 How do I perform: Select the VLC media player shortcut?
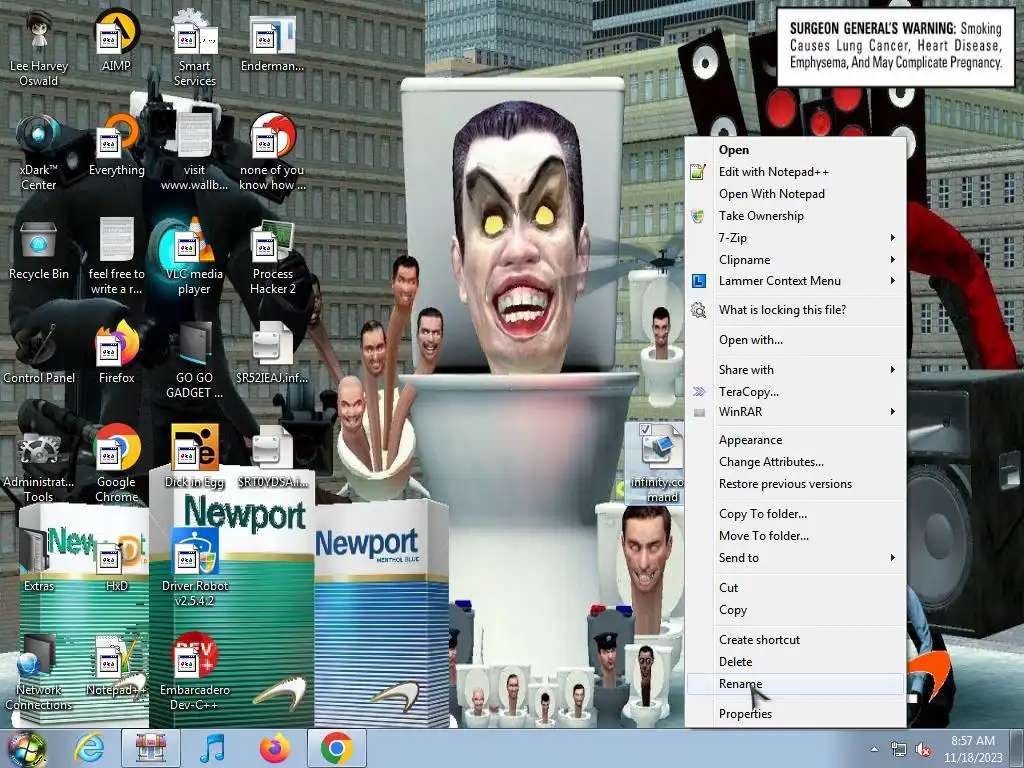(x=195, y=257)
